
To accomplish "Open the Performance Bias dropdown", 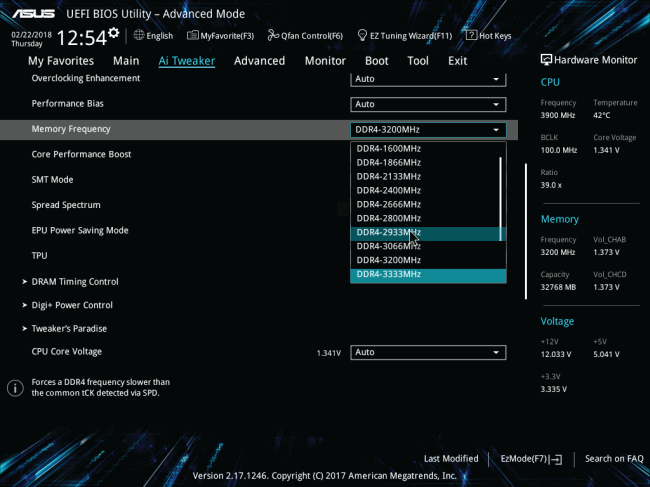I will (x=428, y=104).
